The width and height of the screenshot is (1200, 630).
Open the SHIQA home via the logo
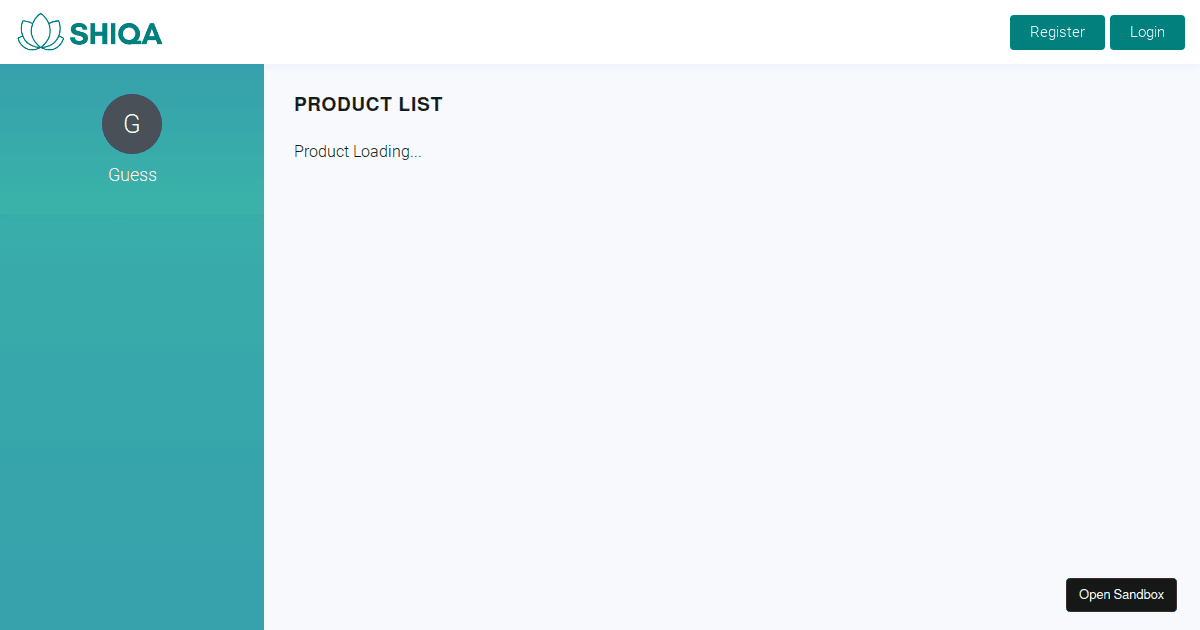click(x=90, y=31)
